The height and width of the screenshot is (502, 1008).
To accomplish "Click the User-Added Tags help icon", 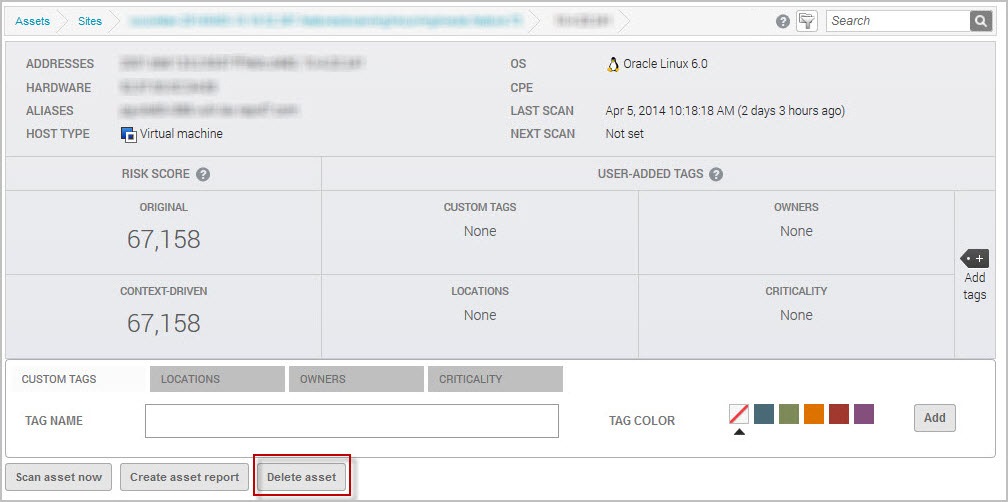I will pyautogui.click(x=716, y=174).
